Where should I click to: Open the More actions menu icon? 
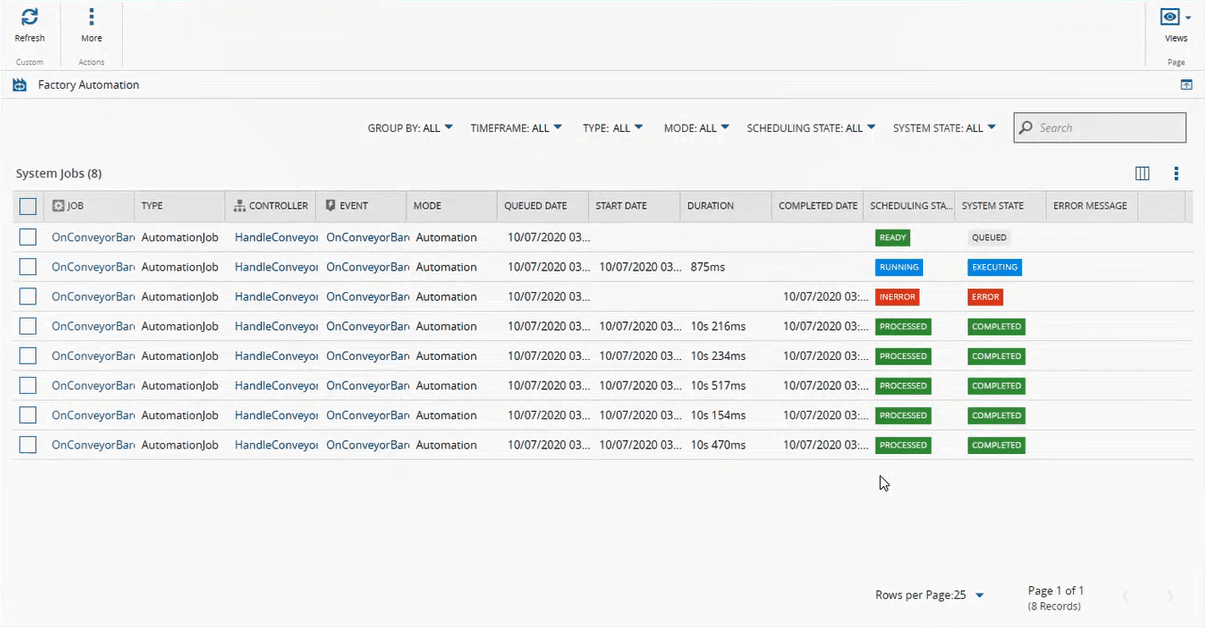(91, 18)
